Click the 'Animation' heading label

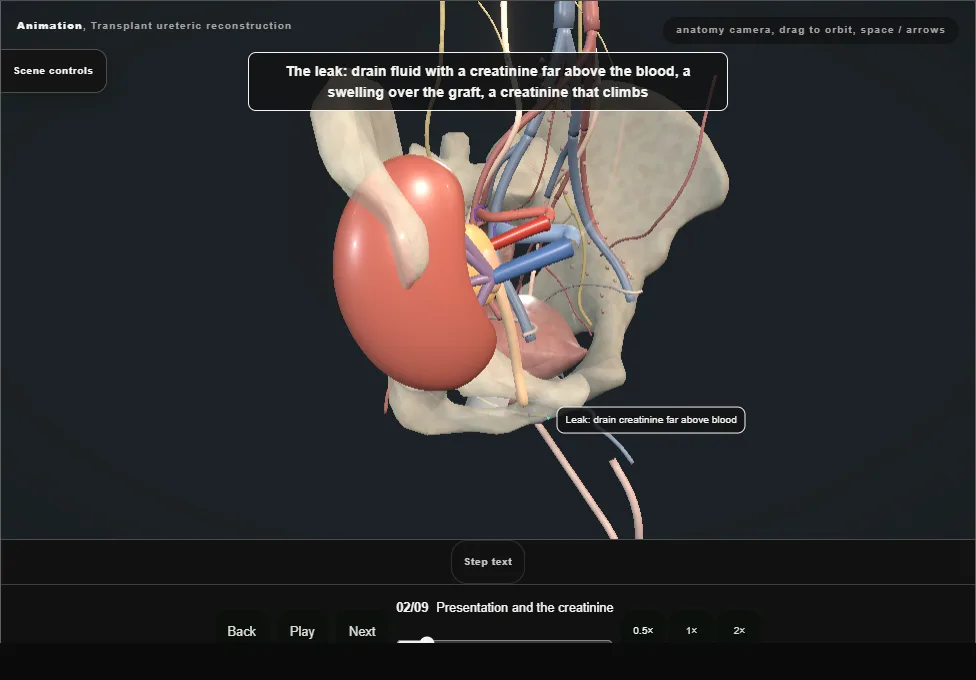tap(49, 26)
